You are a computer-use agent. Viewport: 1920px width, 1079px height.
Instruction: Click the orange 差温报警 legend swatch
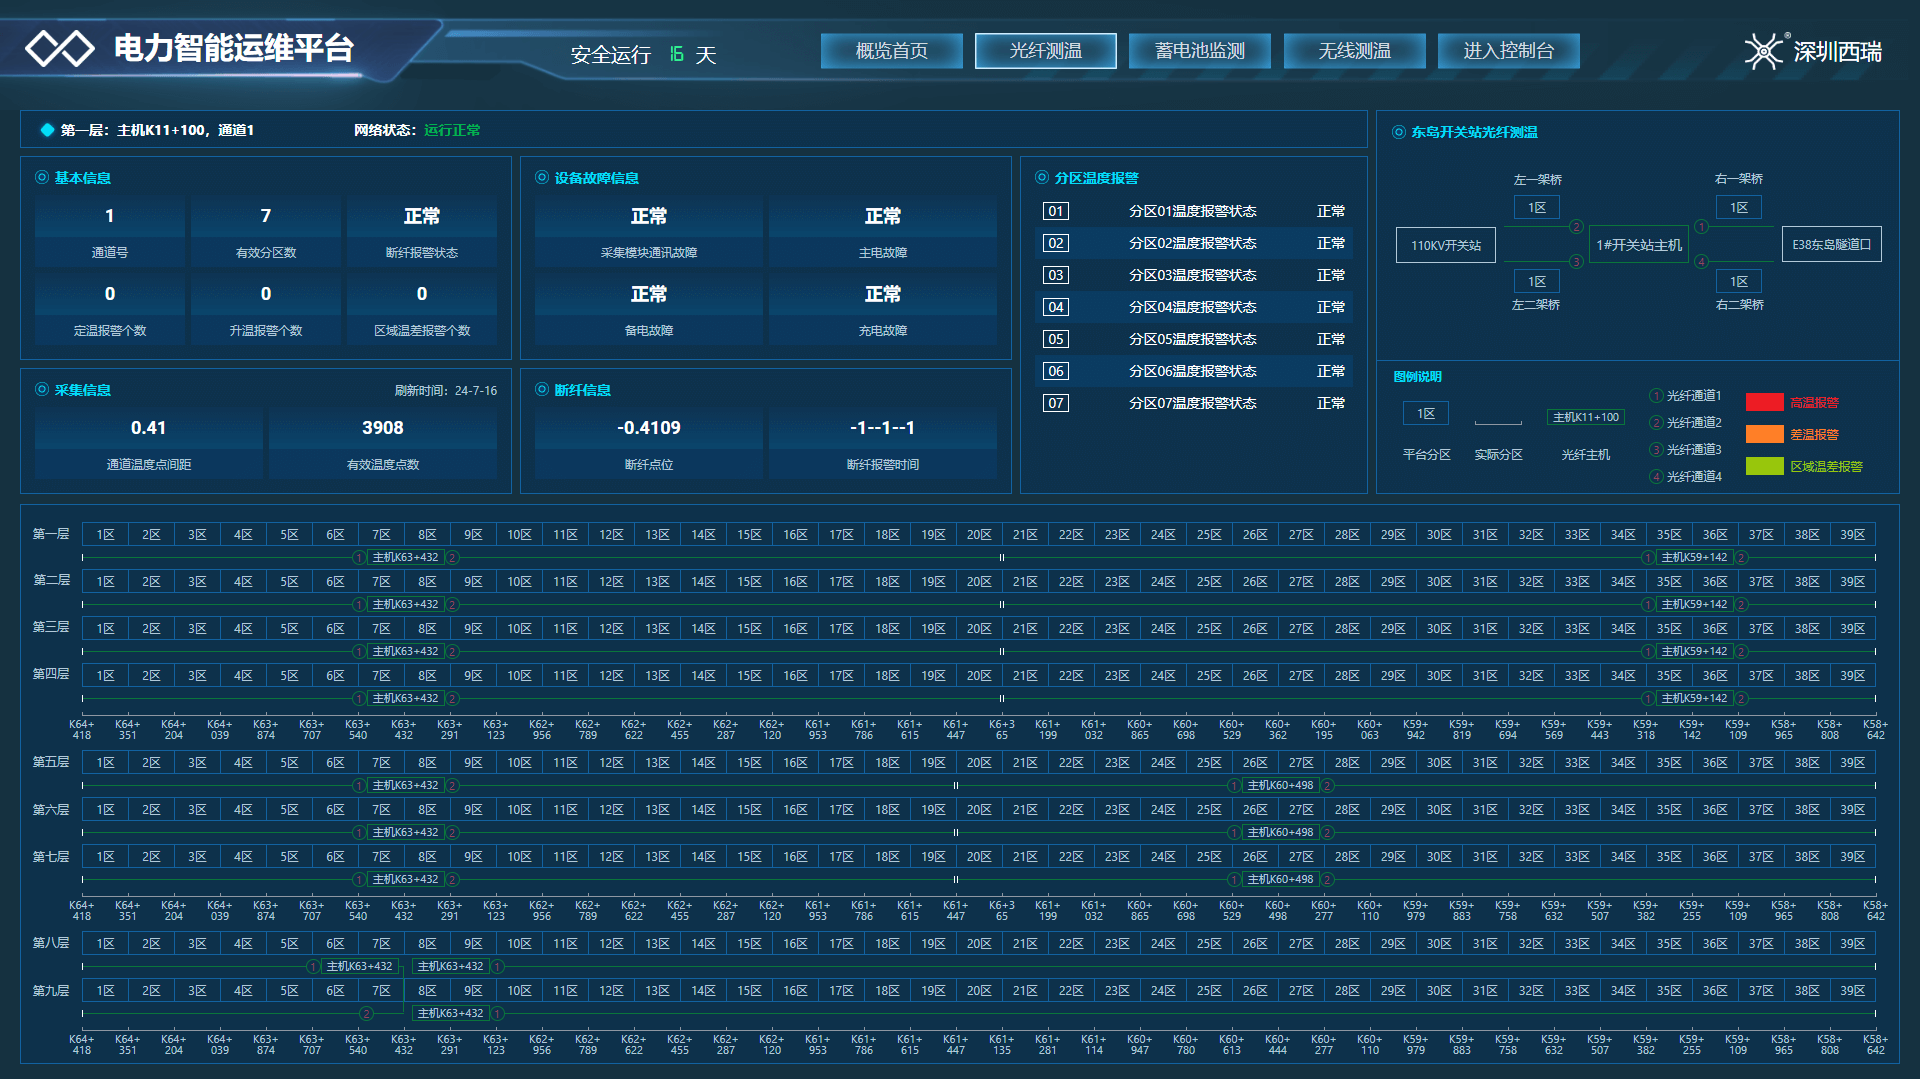[1764, 434]
